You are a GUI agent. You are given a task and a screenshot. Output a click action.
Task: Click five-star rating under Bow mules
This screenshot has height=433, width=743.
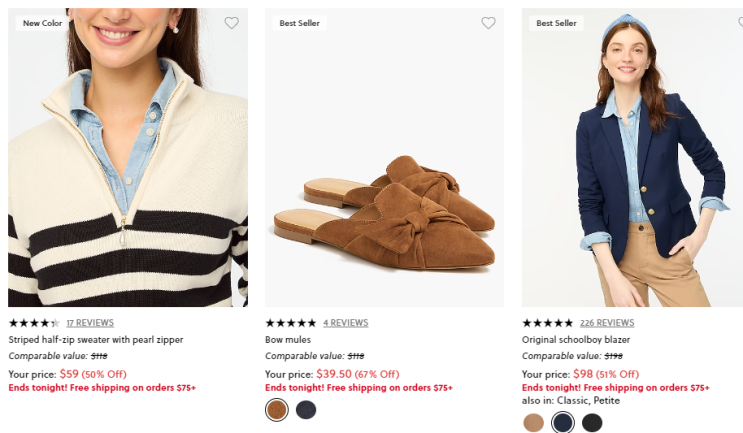point(291,323)
